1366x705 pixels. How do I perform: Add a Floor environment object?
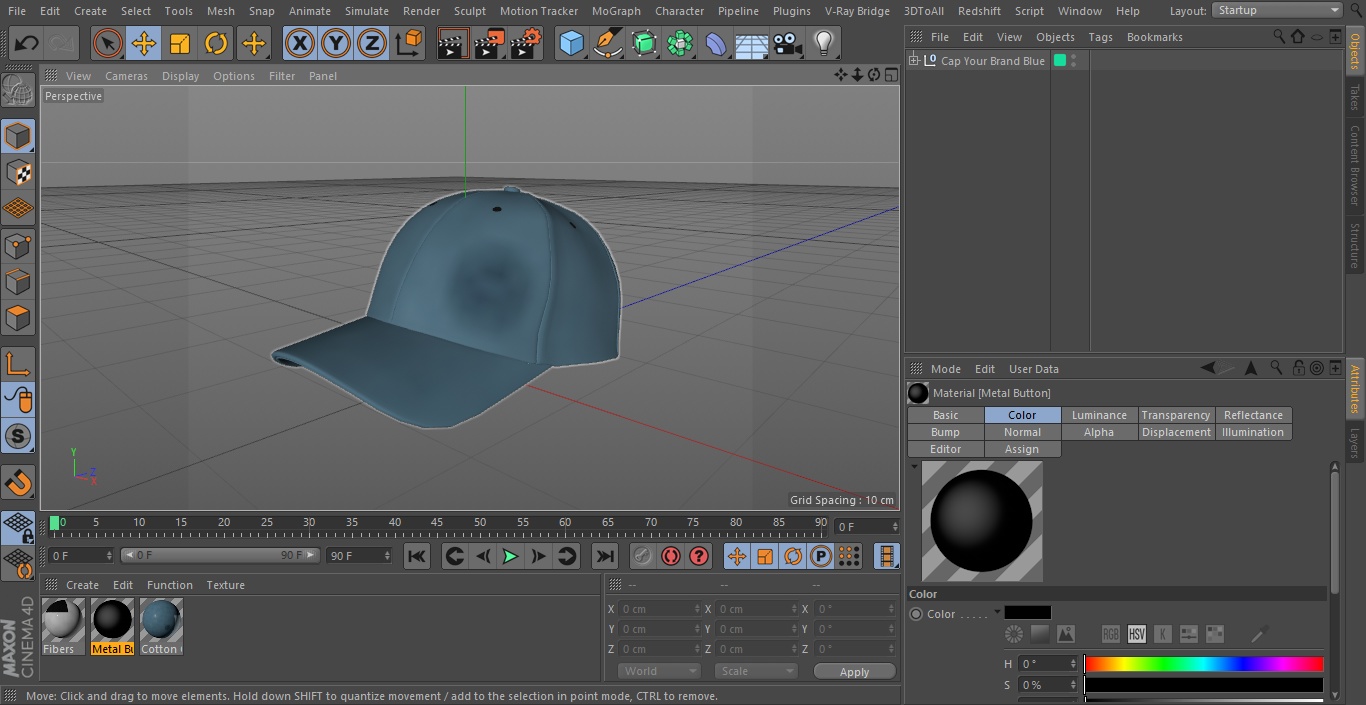click(x=752, y=44)
